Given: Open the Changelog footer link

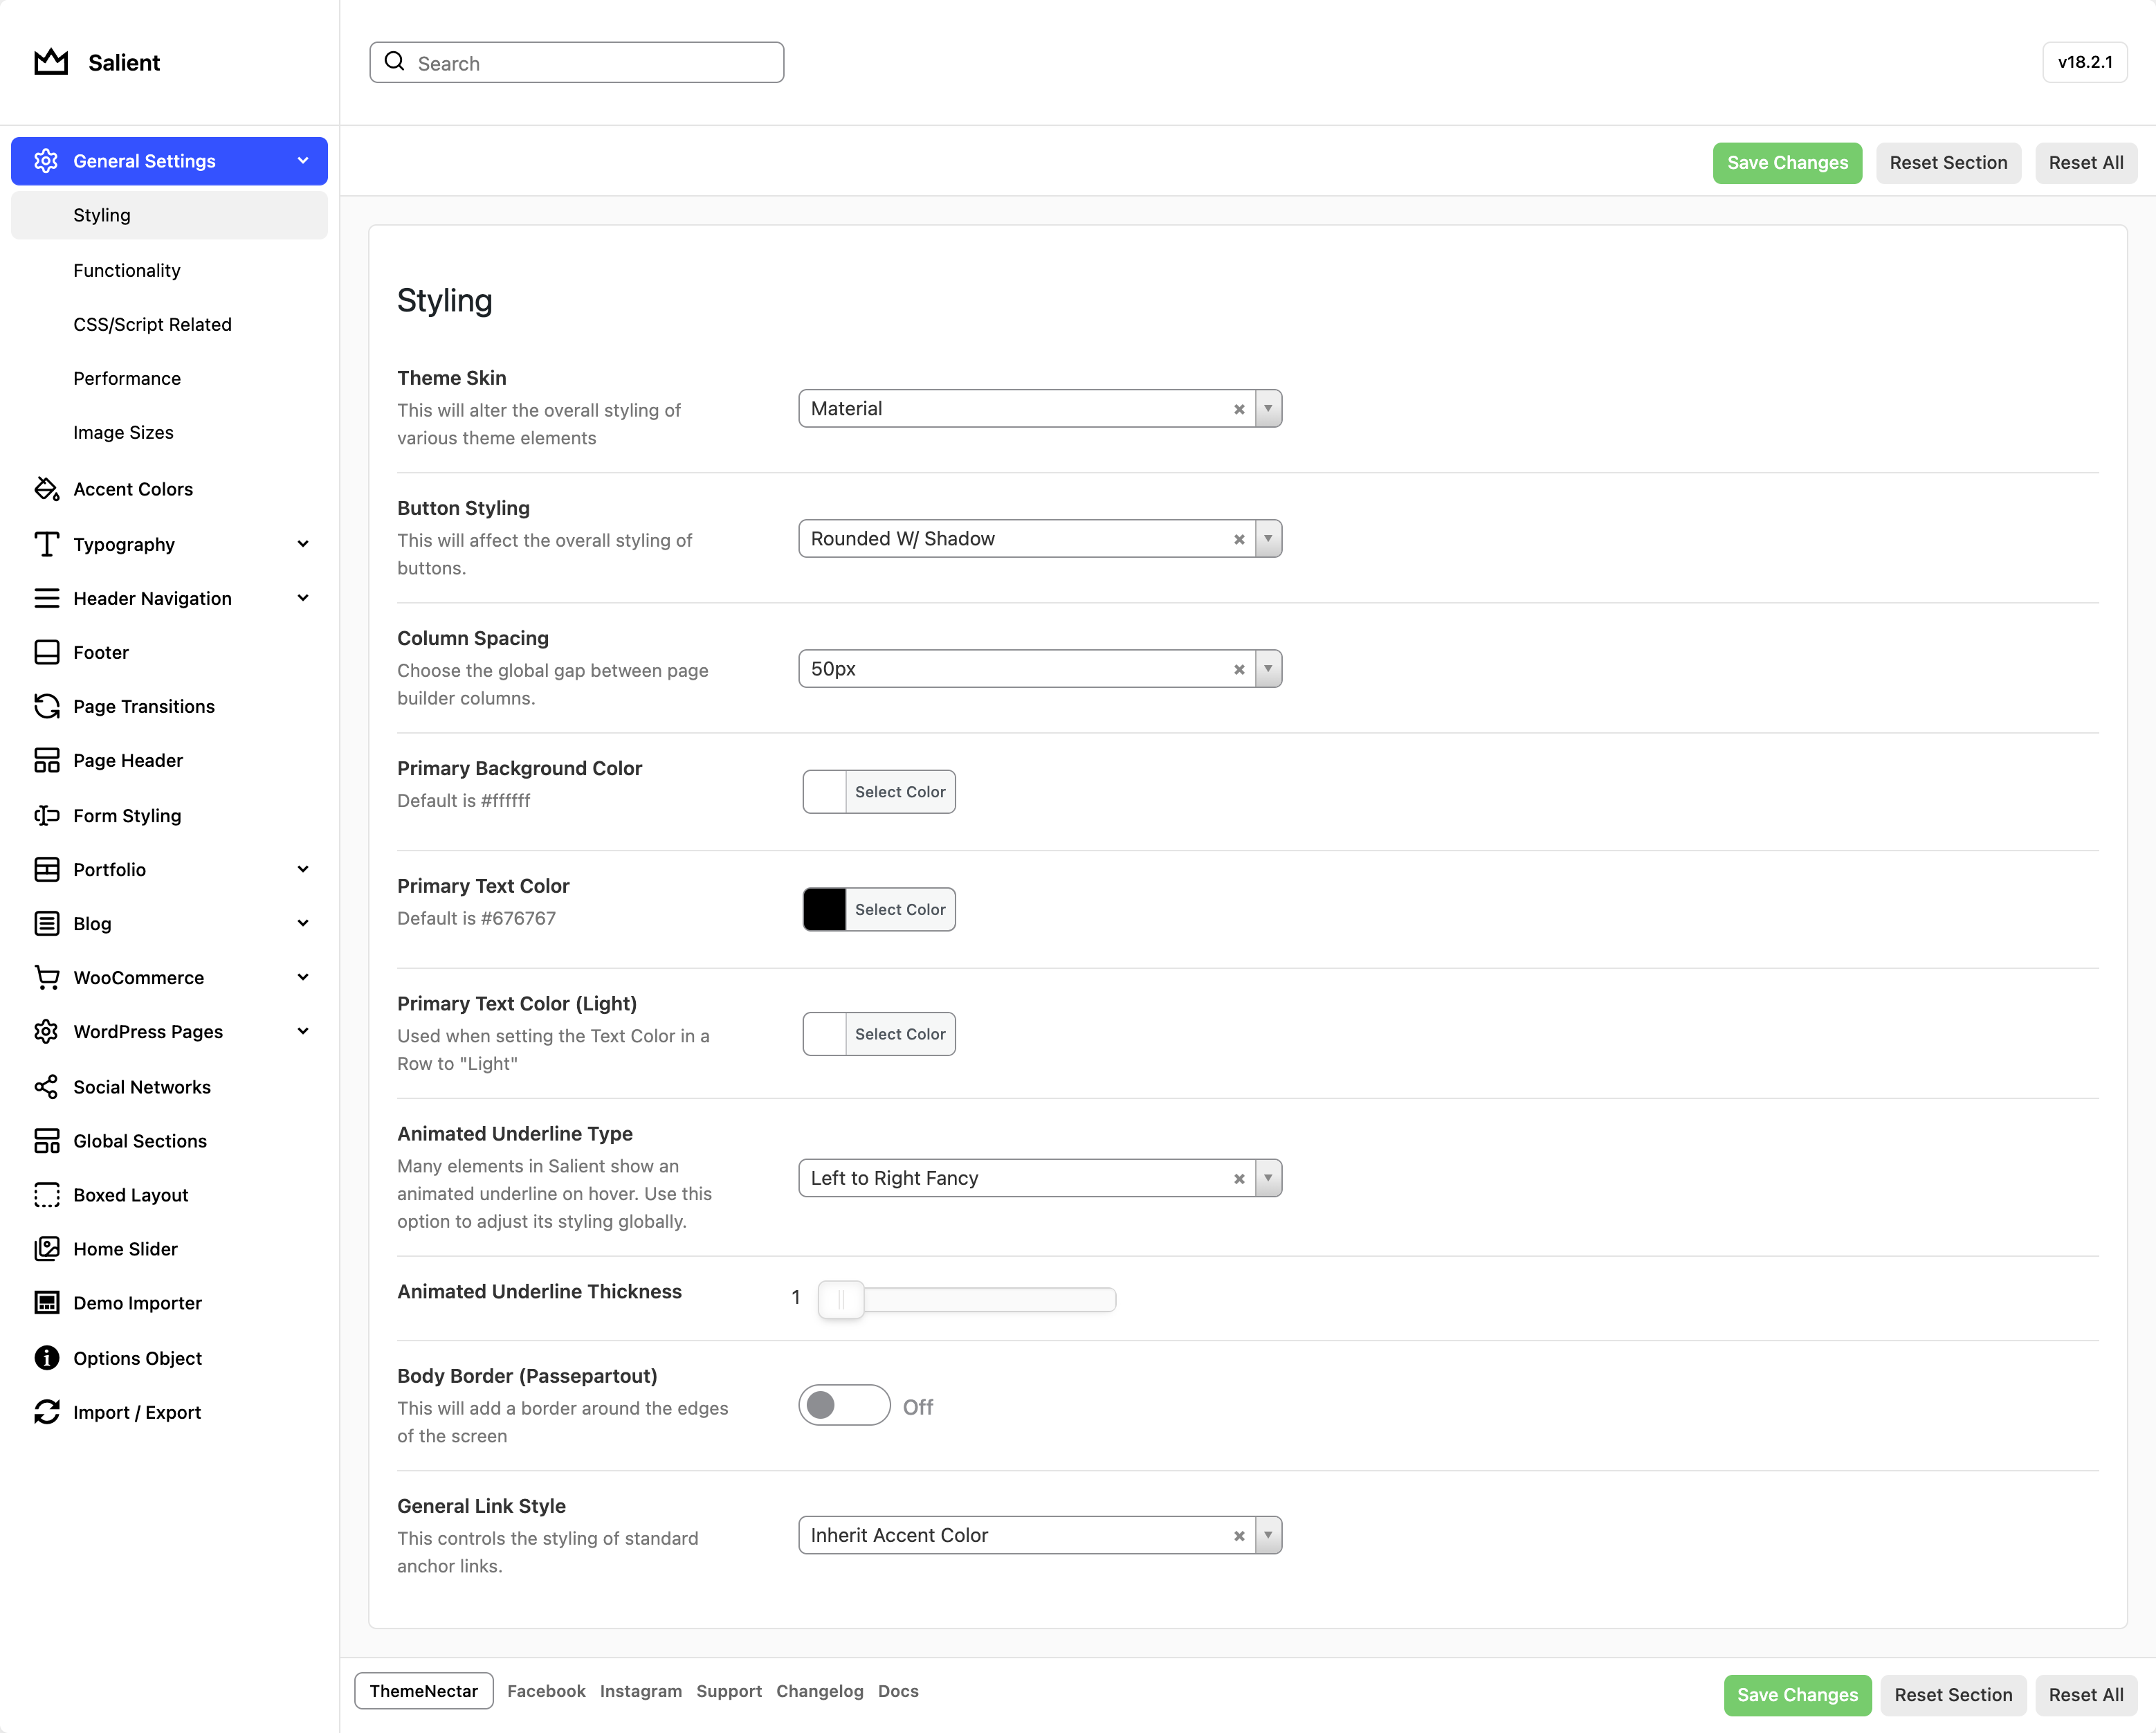Looking at the screenshot, I should [819, 1691].
